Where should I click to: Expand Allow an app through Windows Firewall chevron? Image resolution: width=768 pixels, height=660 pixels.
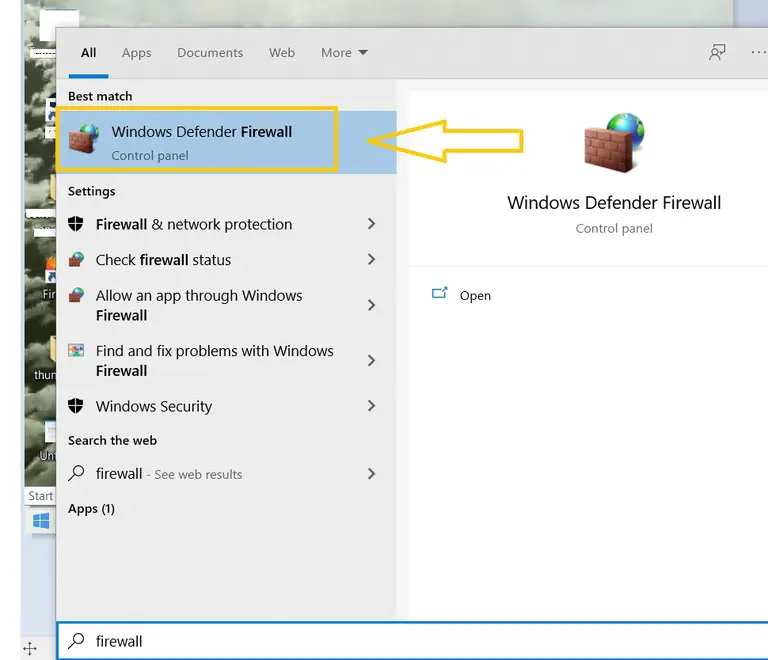tap(371, 305)
